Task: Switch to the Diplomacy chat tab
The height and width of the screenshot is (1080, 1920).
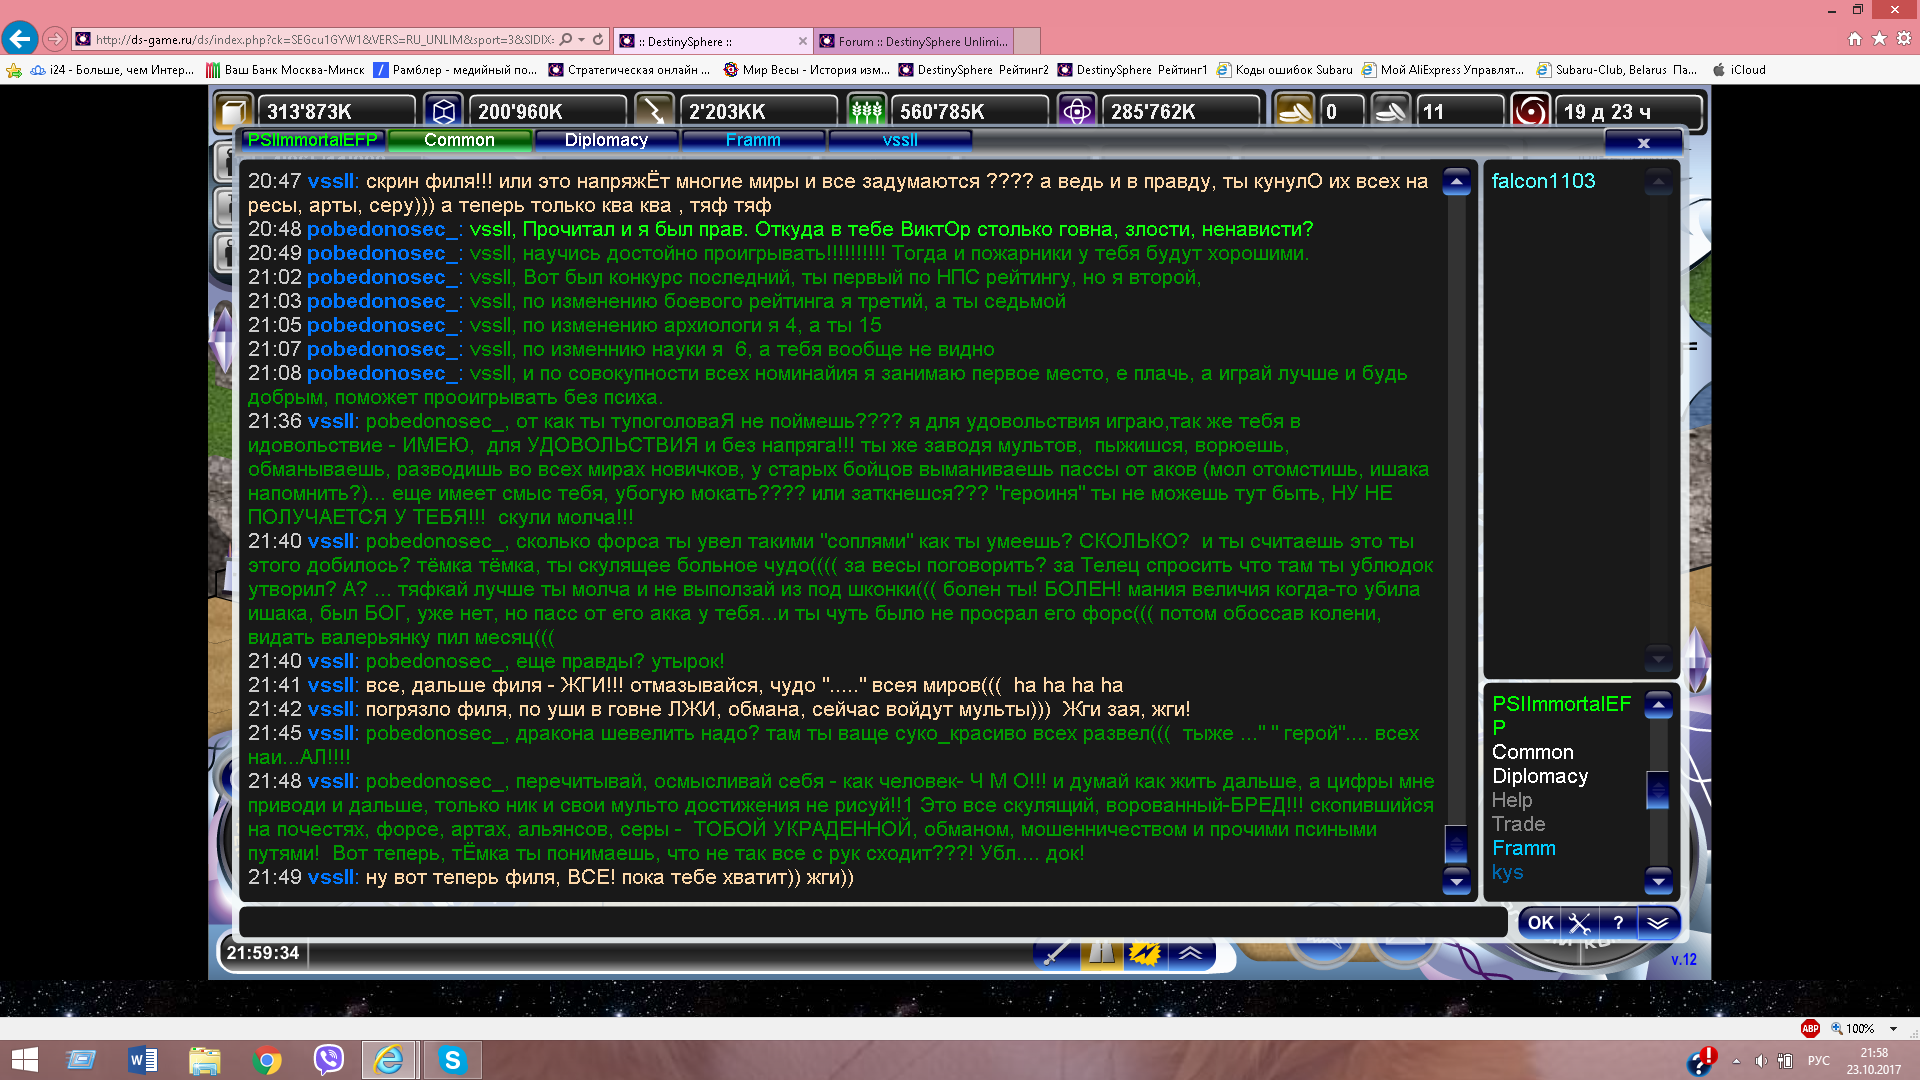Action: pyautogui.click(x=606, y=141)
